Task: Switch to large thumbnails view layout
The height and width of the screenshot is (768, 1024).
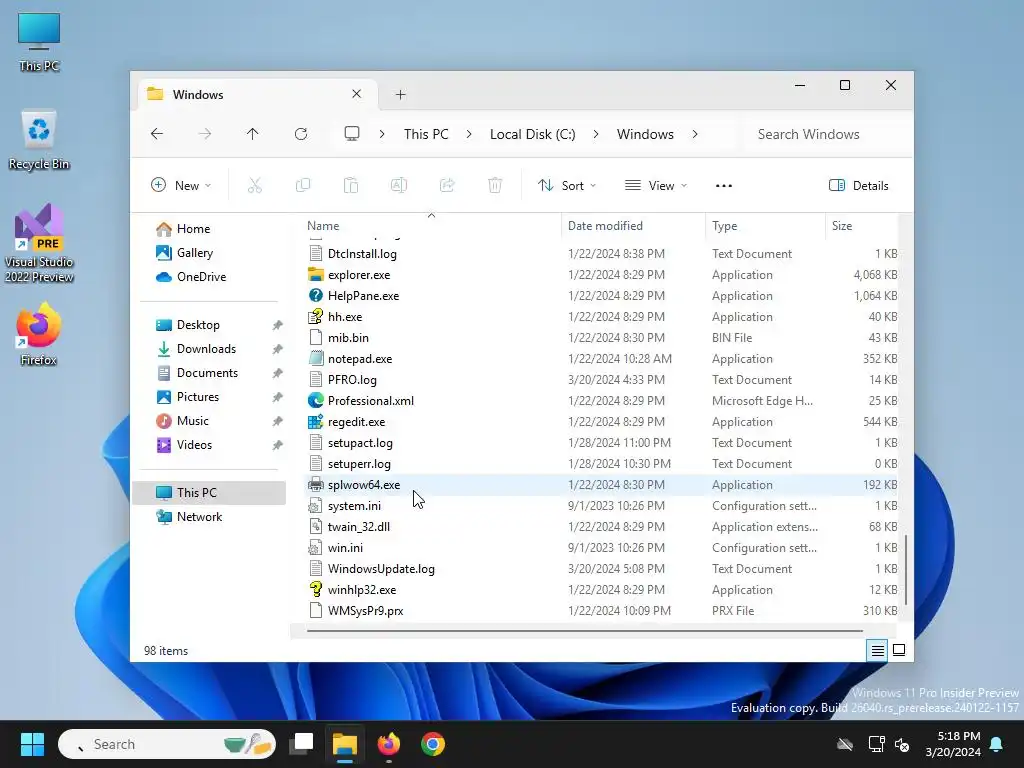Action: (899, 650)
